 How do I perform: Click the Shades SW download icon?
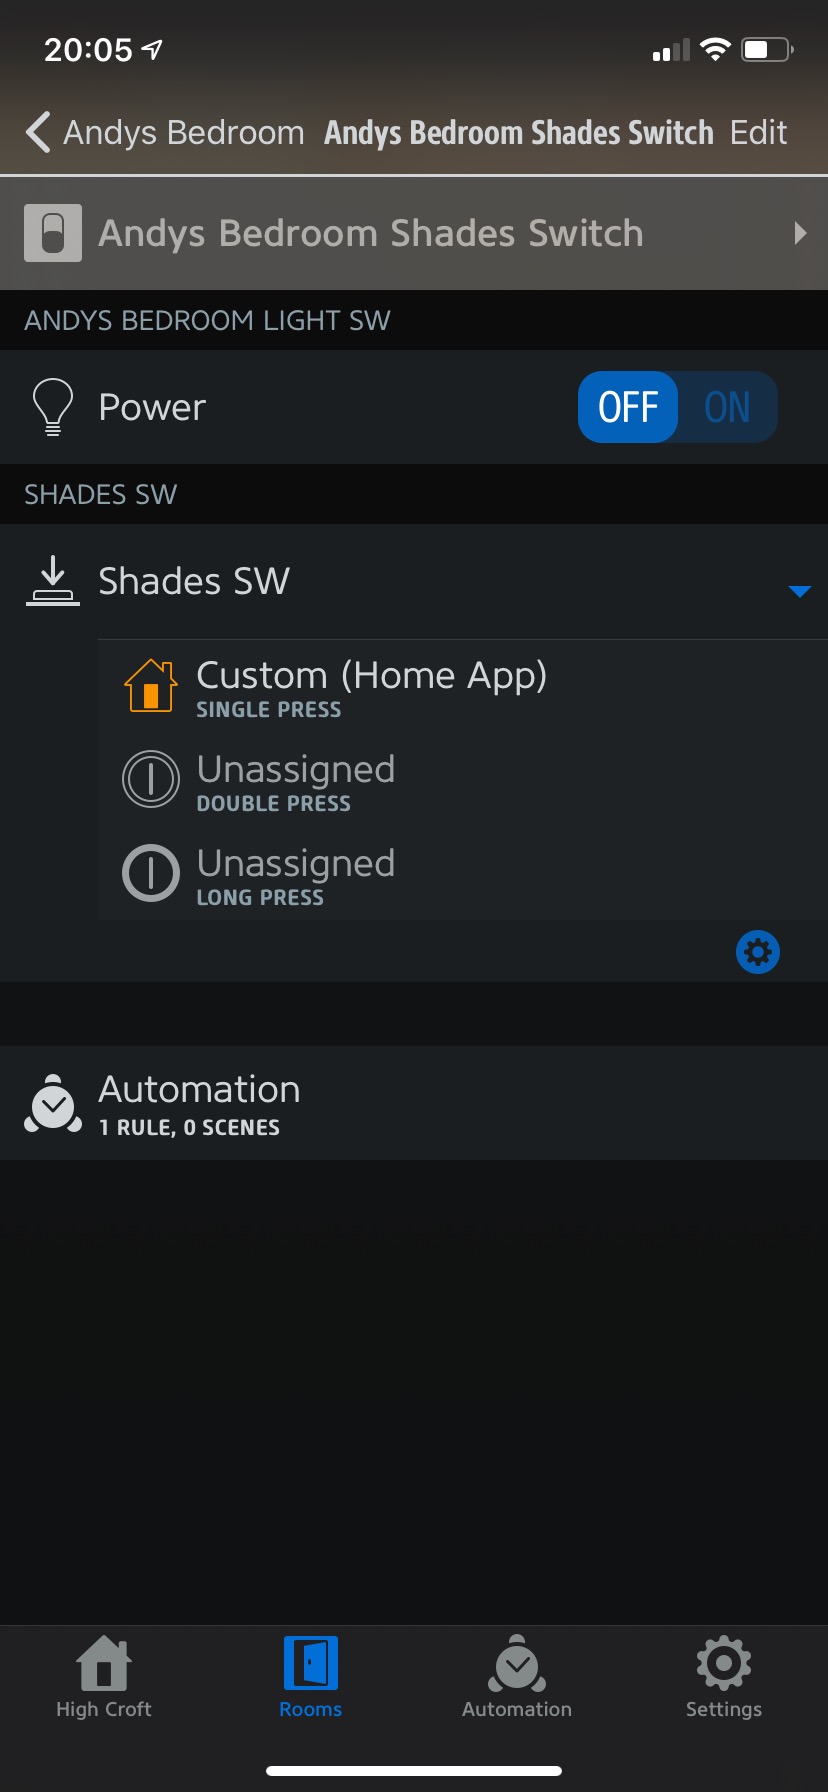53,581
